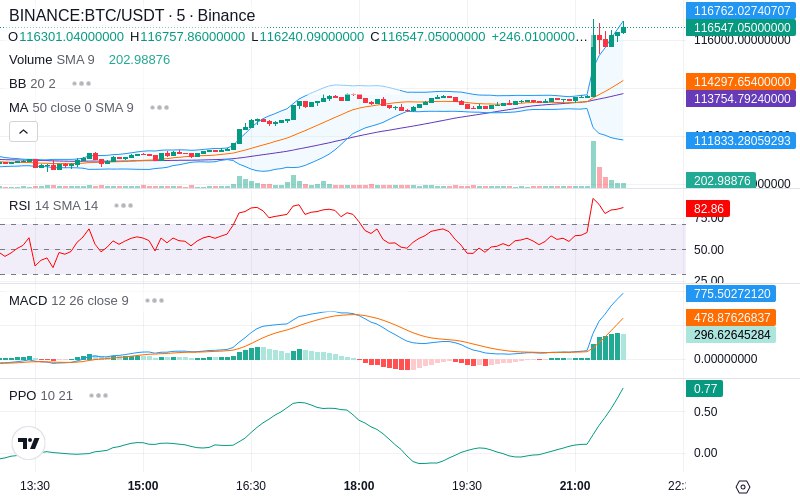The height and width of the screenshot is (500, 800).
Task: Click the upper Bollinger label 116762.02740707
Action: pos(741,11)
